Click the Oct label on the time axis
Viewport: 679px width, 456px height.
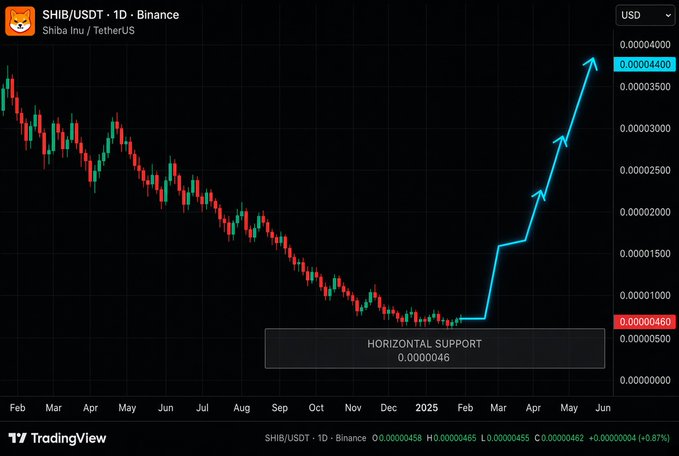coord(316,408)
